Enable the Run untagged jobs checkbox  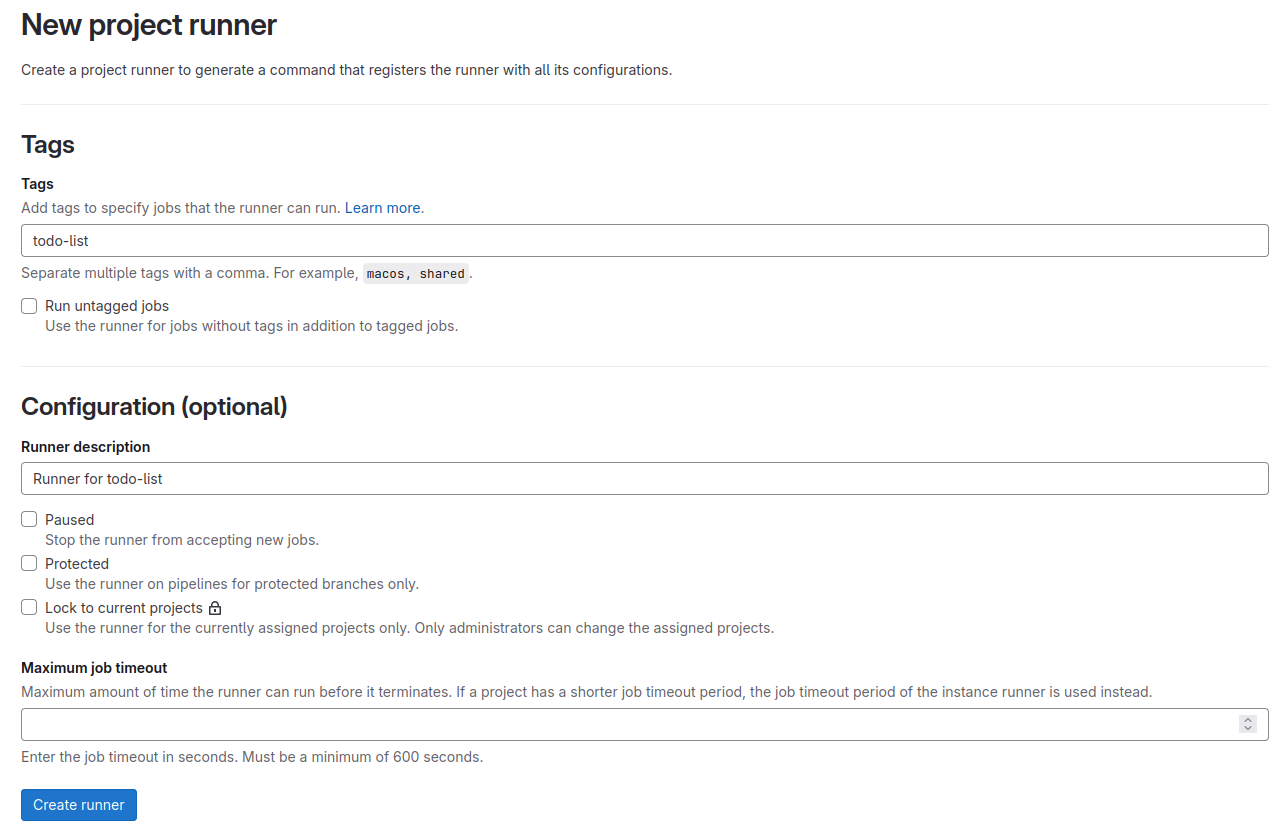click(29, 306)
